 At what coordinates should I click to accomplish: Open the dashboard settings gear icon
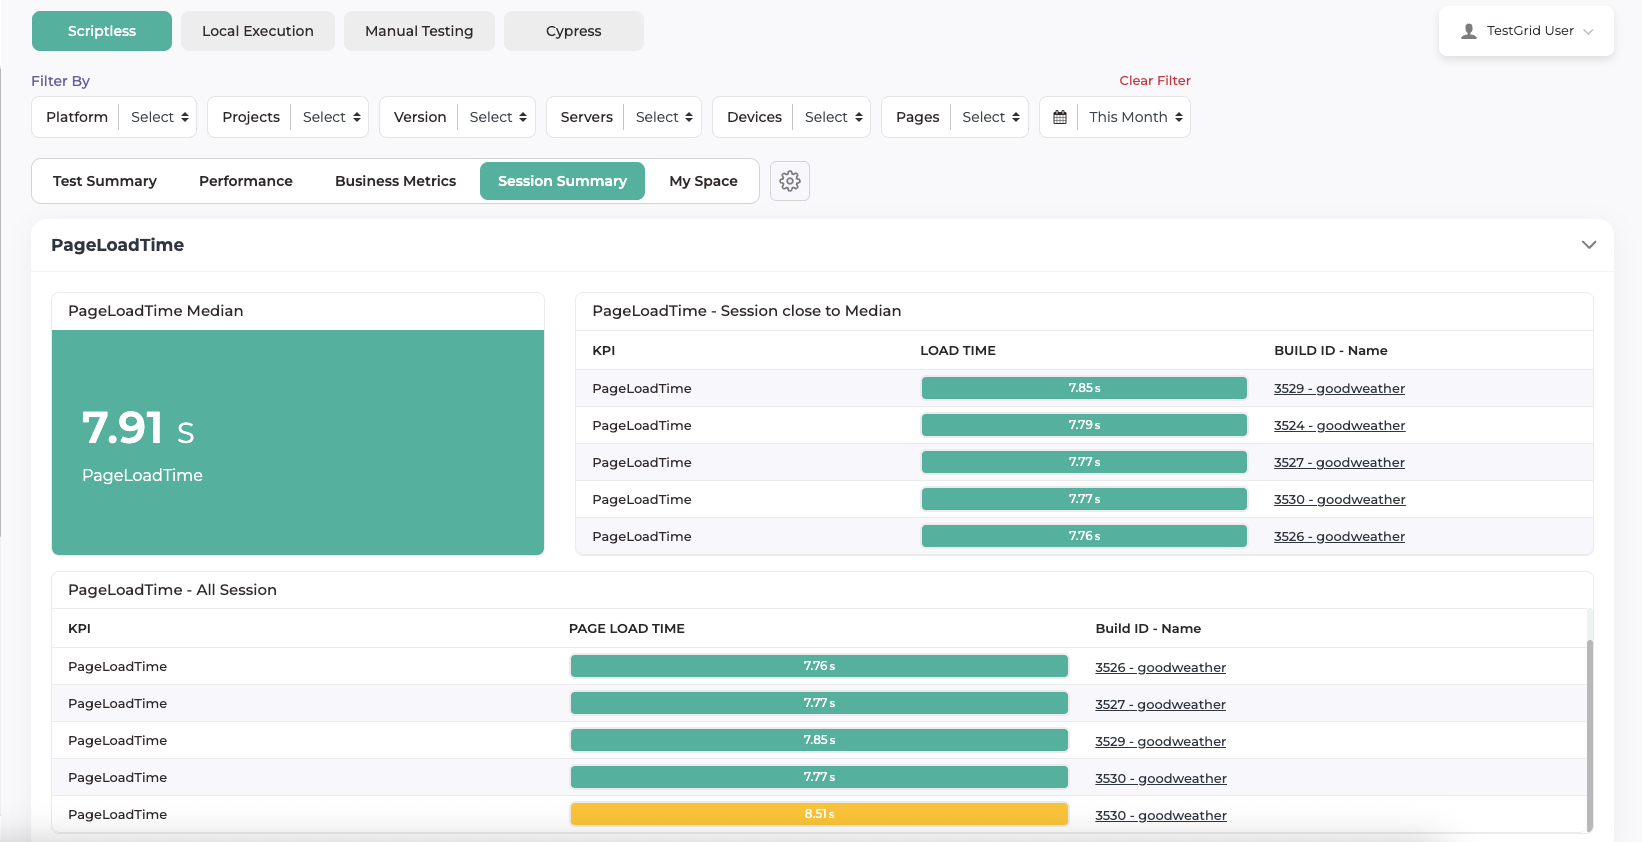pos(790,181)
